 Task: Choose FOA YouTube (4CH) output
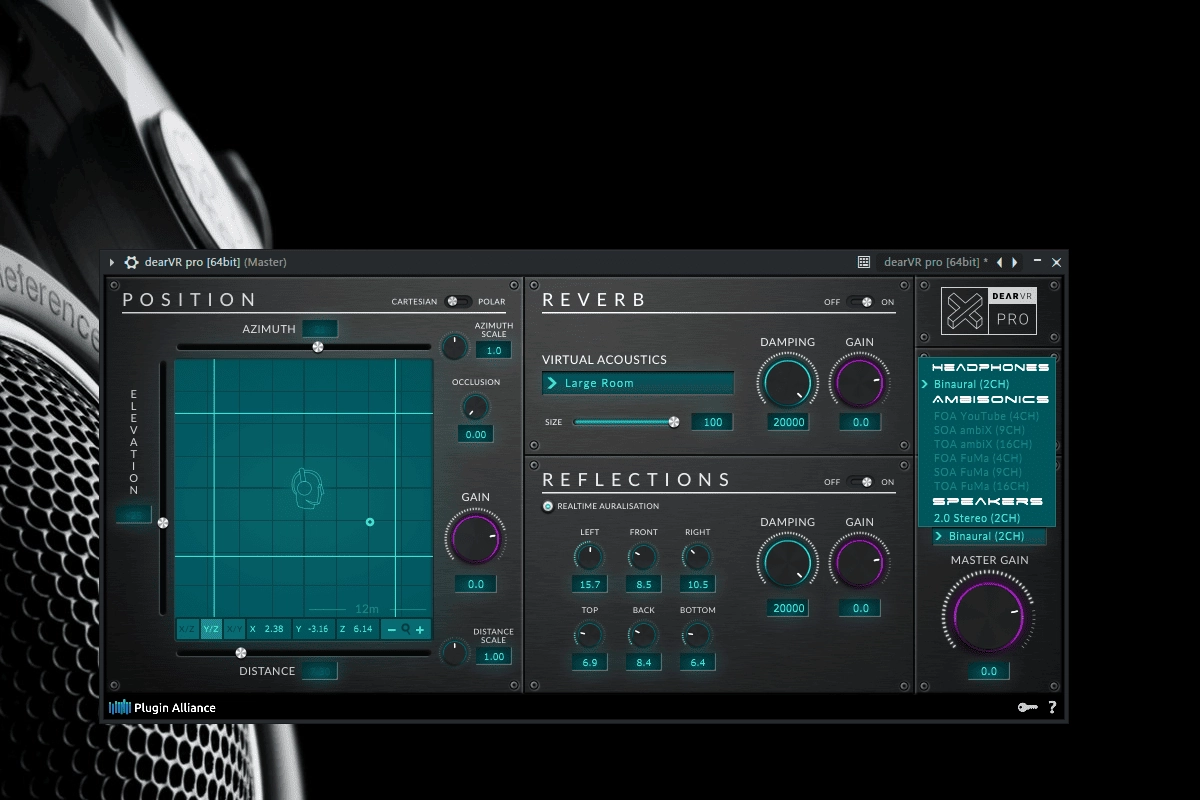pos(987,416)
